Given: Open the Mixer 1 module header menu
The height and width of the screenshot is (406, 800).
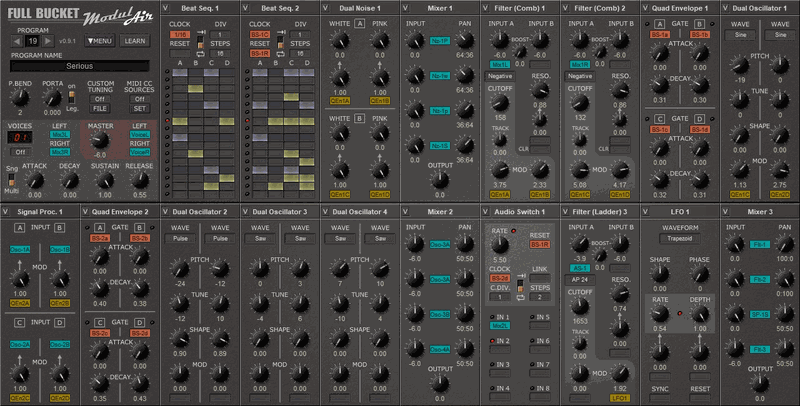Looking at the screenshot, I should pos(407,8).
